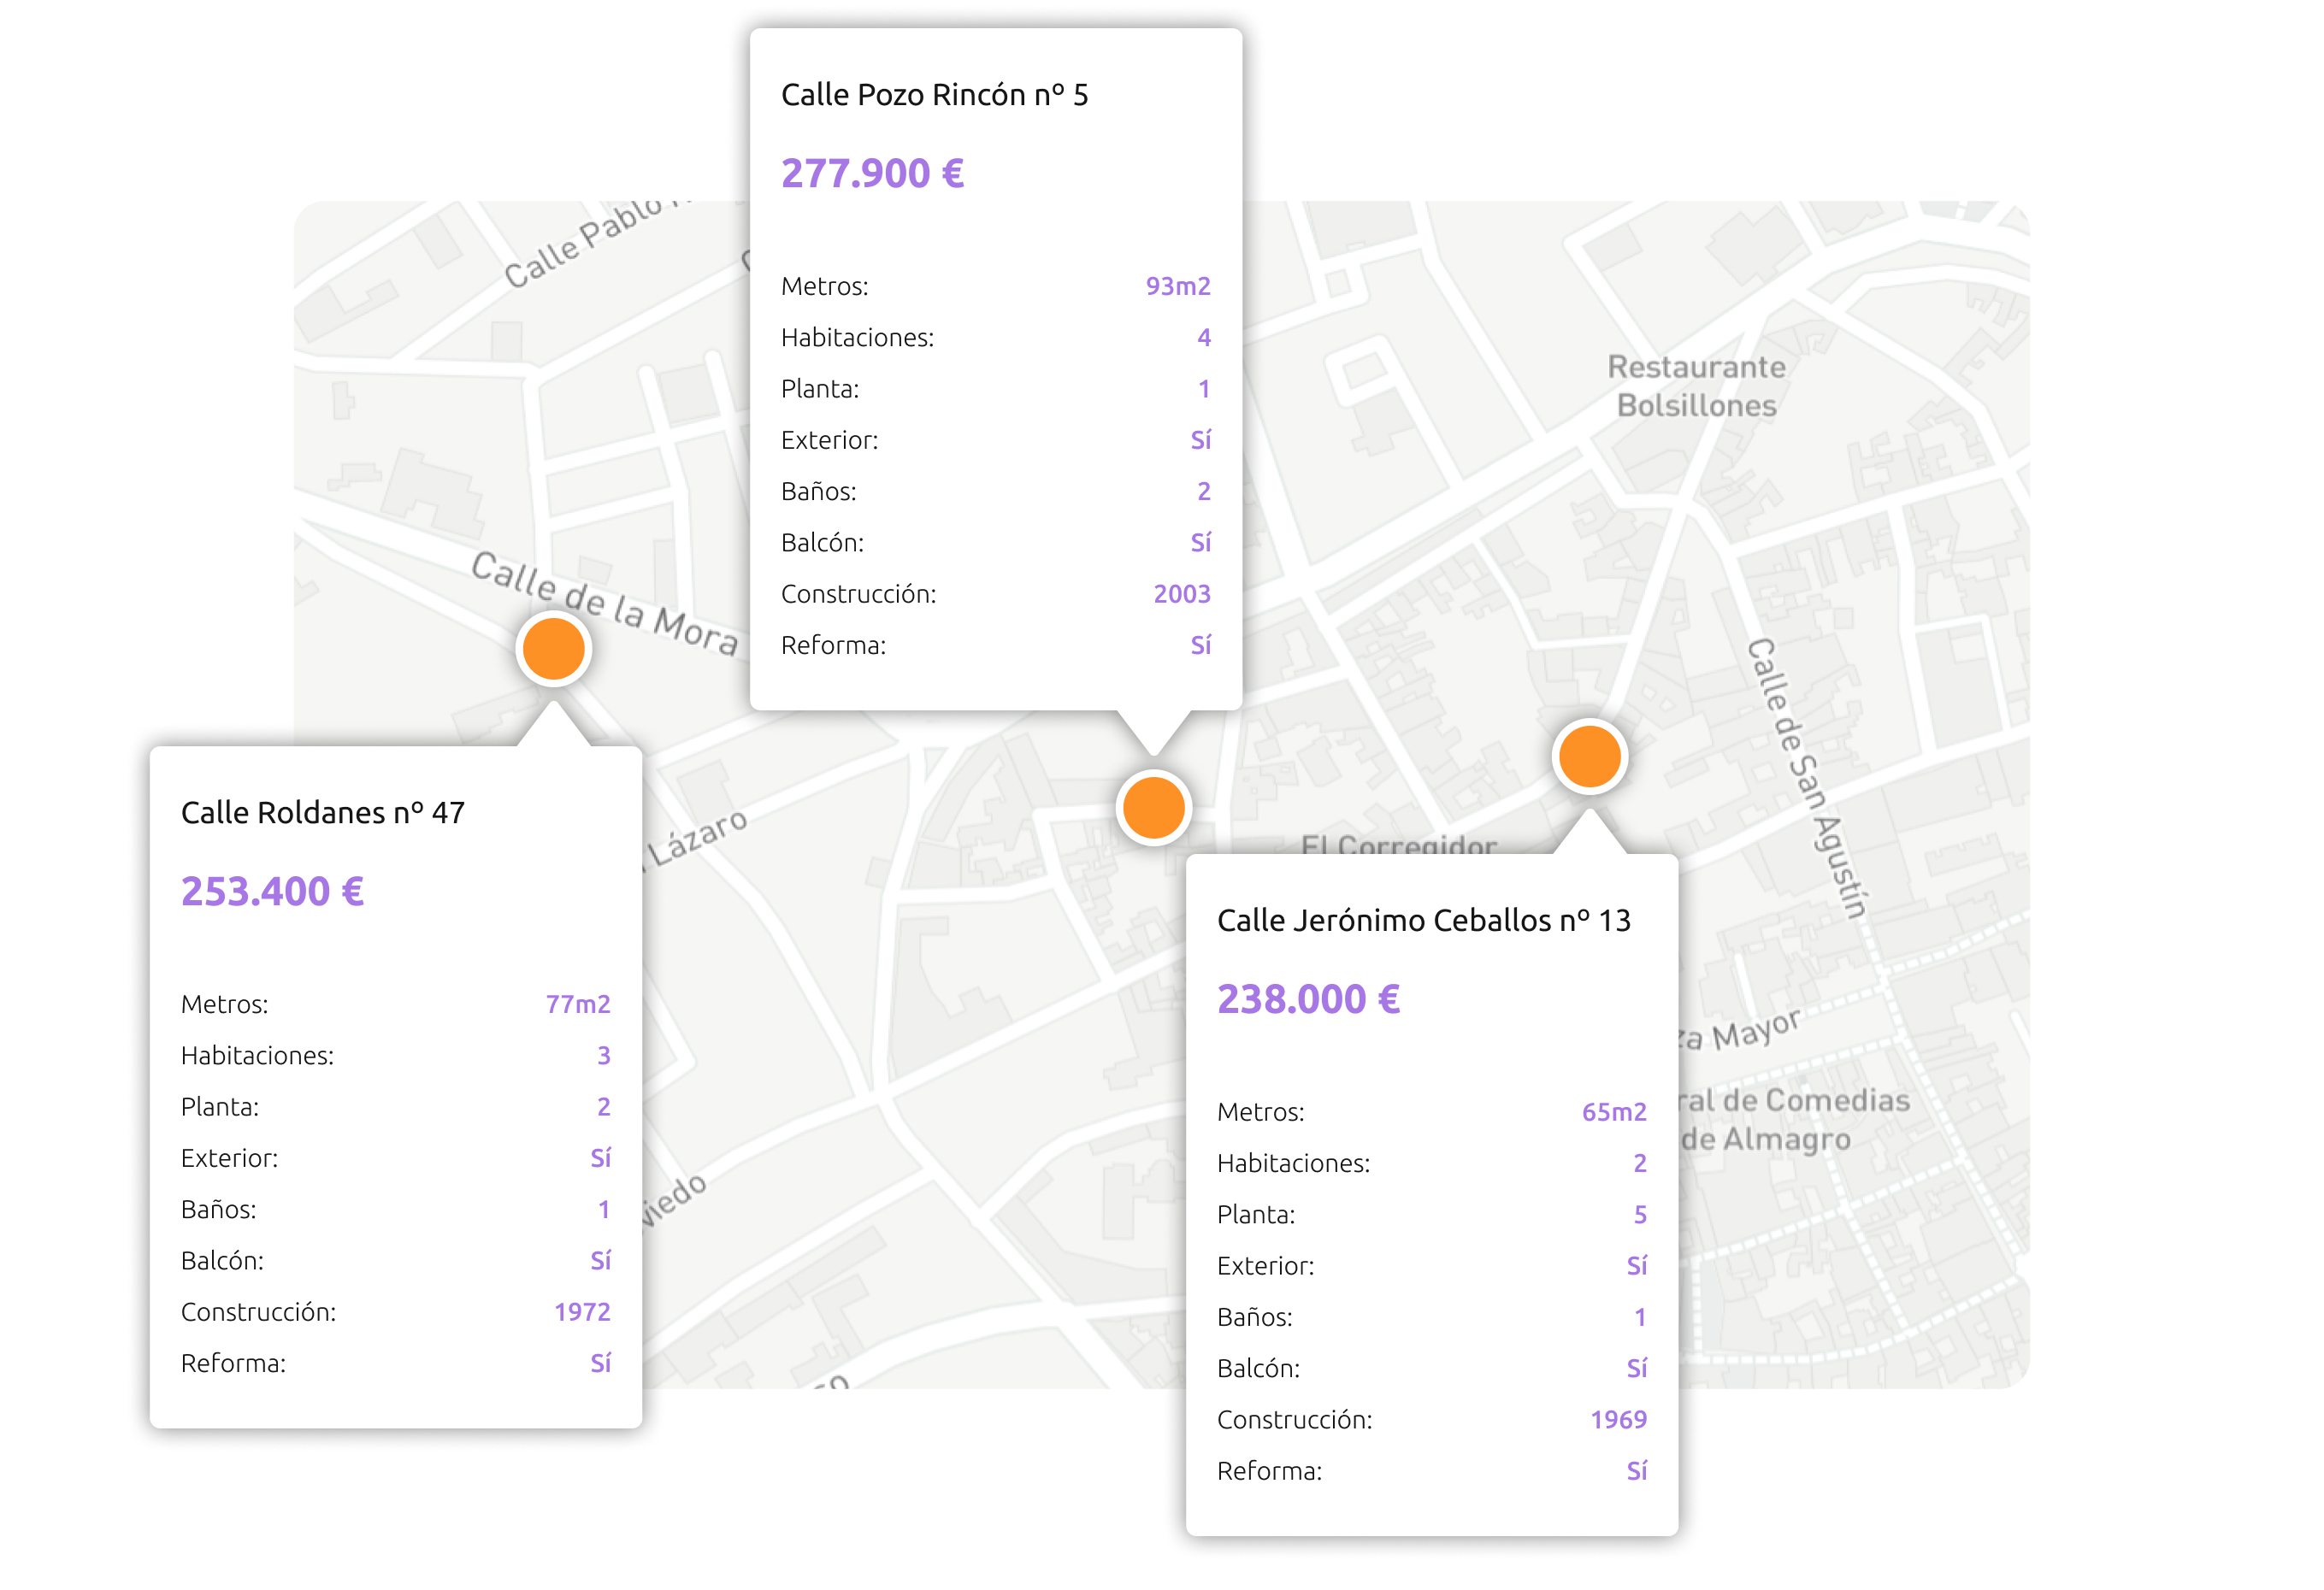This screenshot has width=2324, height=1590.
Task: Click the Habitaciones row in the Pozo Rincón card
Action: [857, 338]
